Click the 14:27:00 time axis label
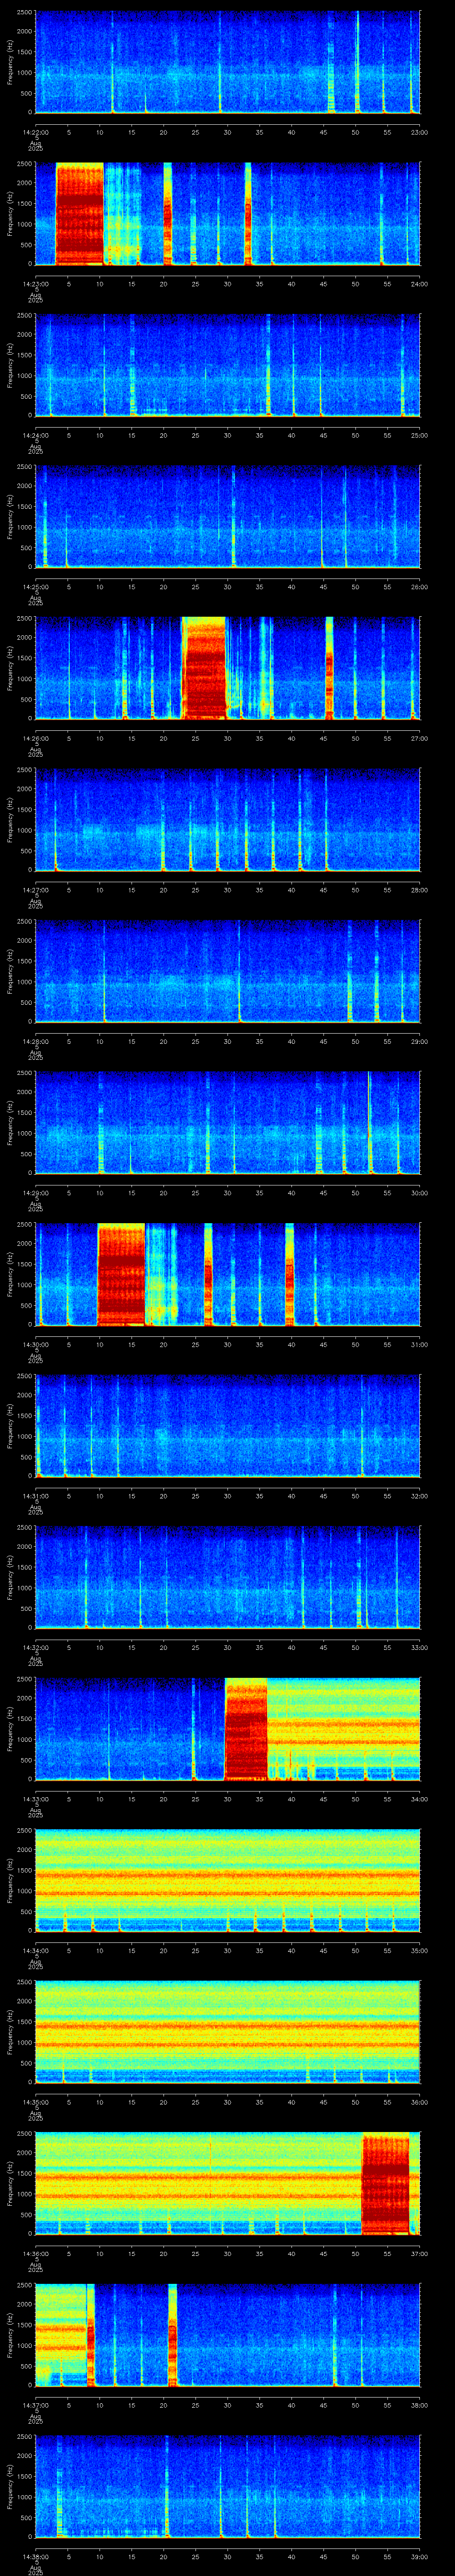The image size is (455, 2576). coord(35,890)
